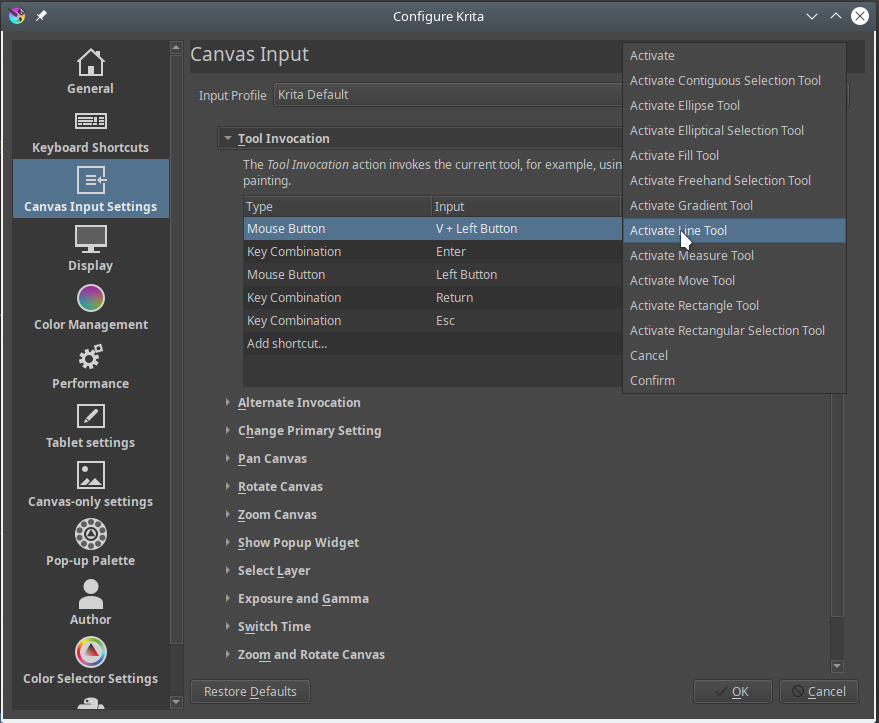Expand the Zoom and Rotate Canvas section
Screen dimensions: 879x723
pyautogui.click(x=228, y=654)
